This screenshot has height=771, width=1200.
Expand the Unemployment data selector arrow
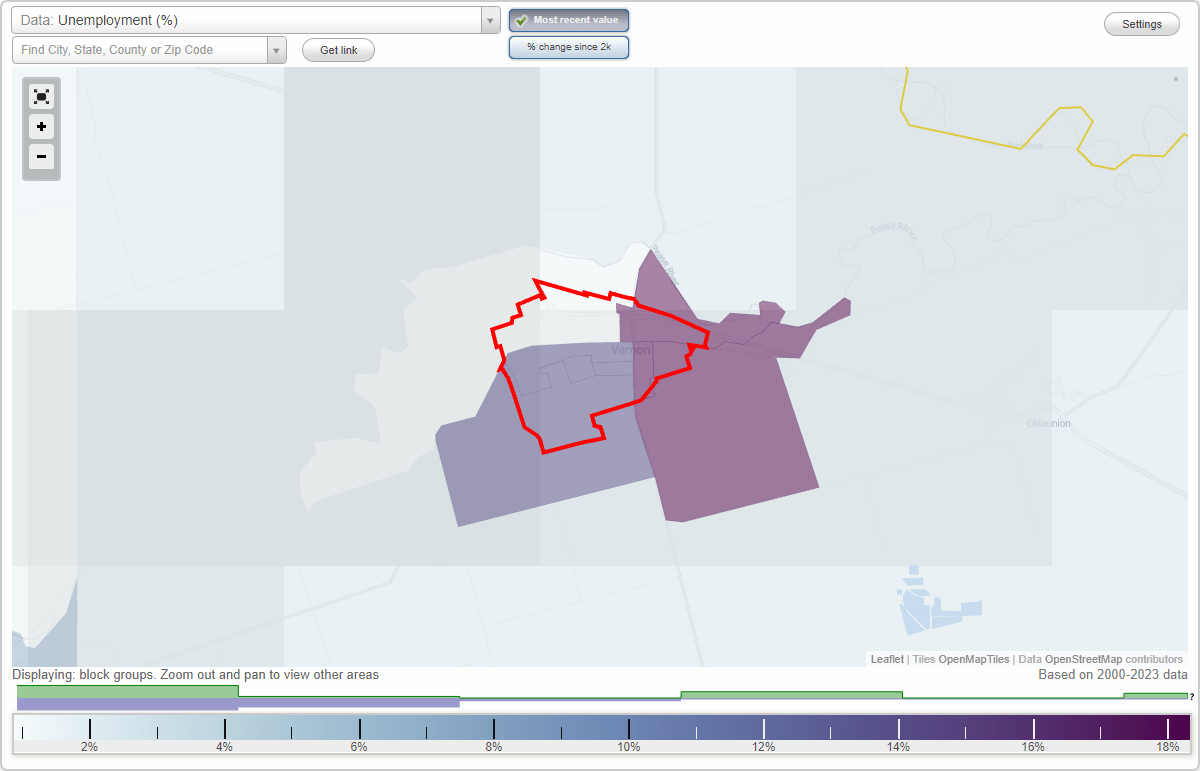[x=489, y=19]
